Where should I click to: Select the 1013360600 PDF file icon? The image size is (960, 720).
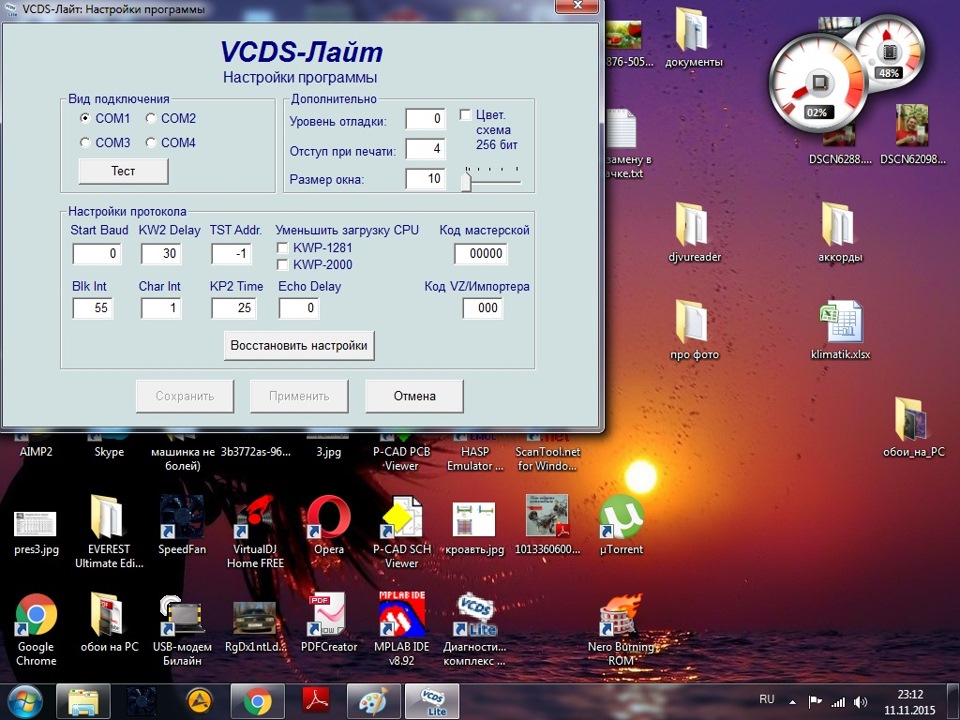click(547, 527)
